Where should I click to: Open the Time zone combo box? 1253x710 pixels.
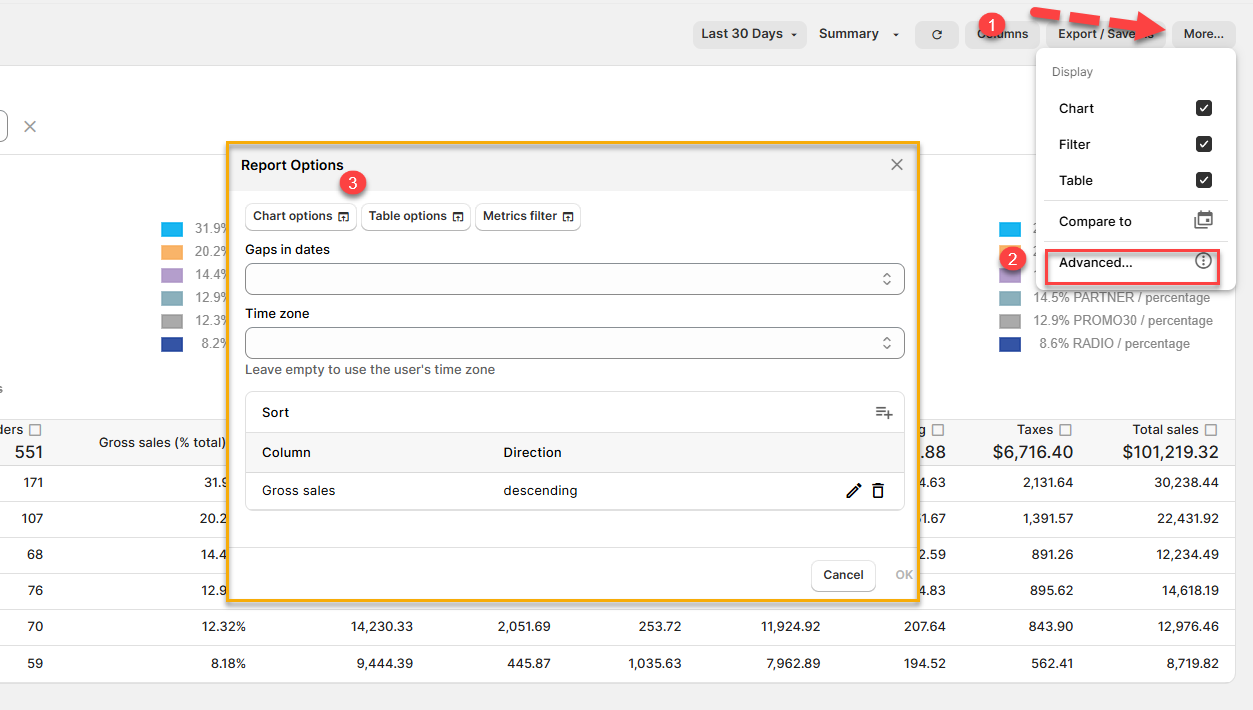574,343
